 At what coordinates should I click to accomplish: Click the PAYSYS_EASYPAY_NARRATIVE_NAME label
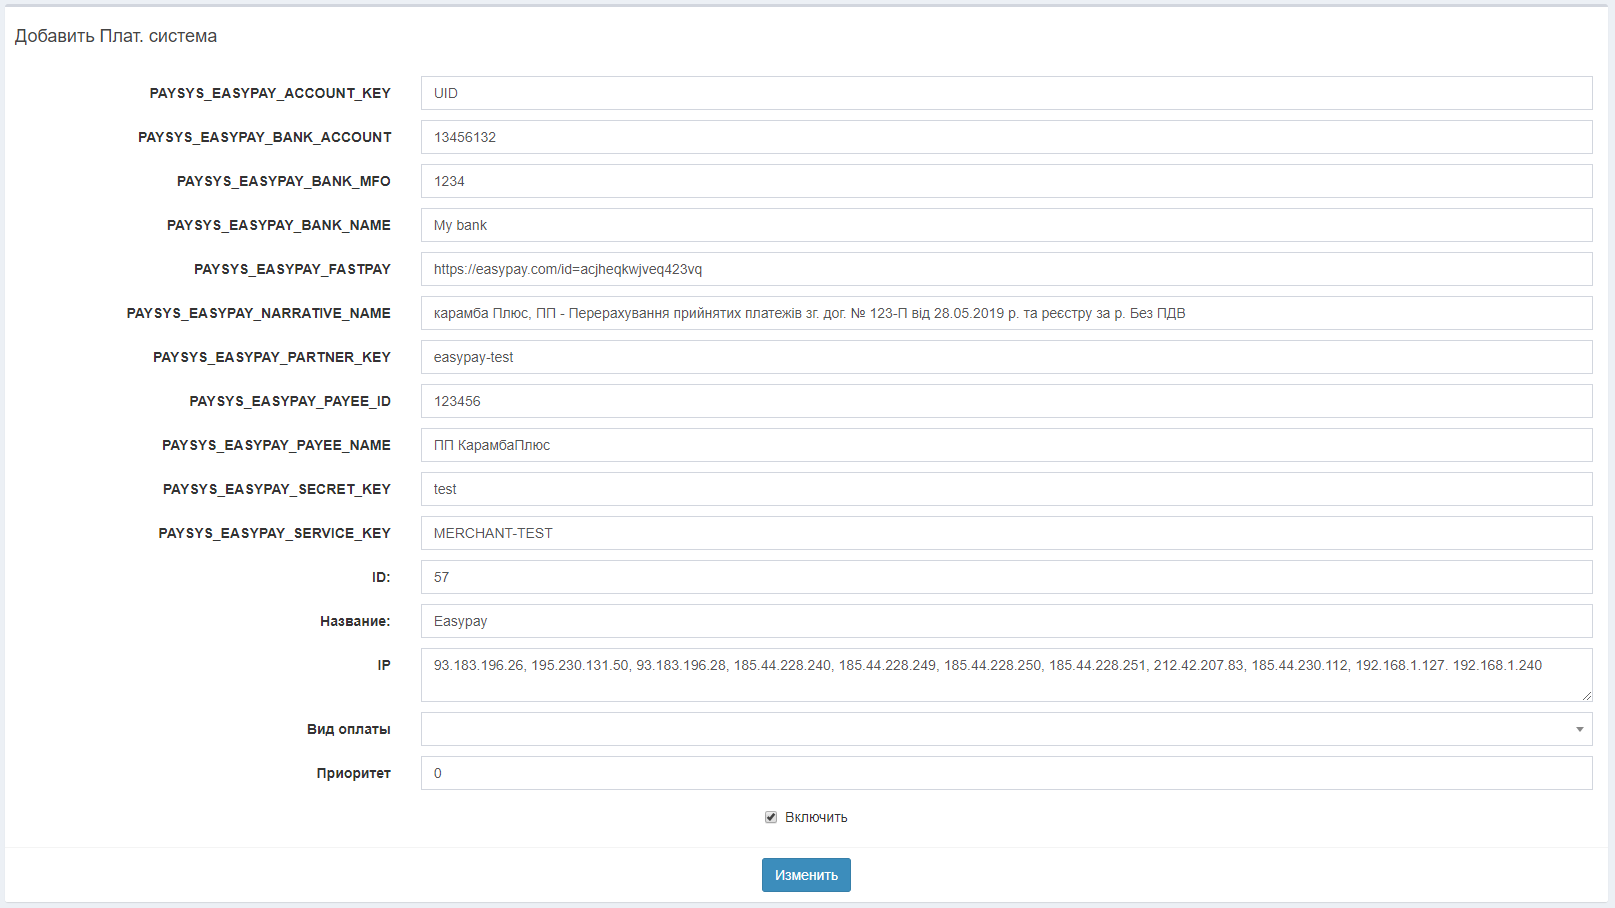click(x=259, y=313)
